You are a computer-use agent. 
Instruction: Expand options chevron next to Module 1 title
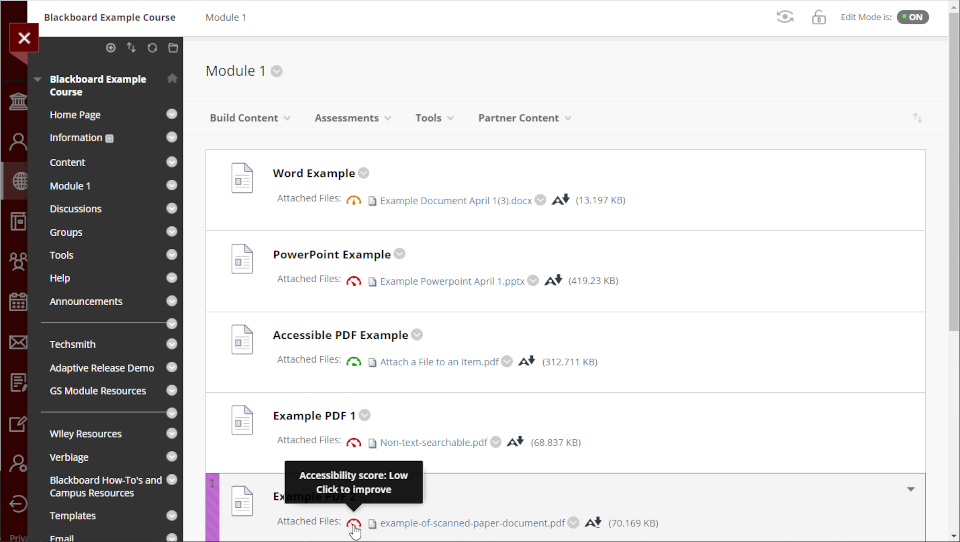tap(277, 71)
